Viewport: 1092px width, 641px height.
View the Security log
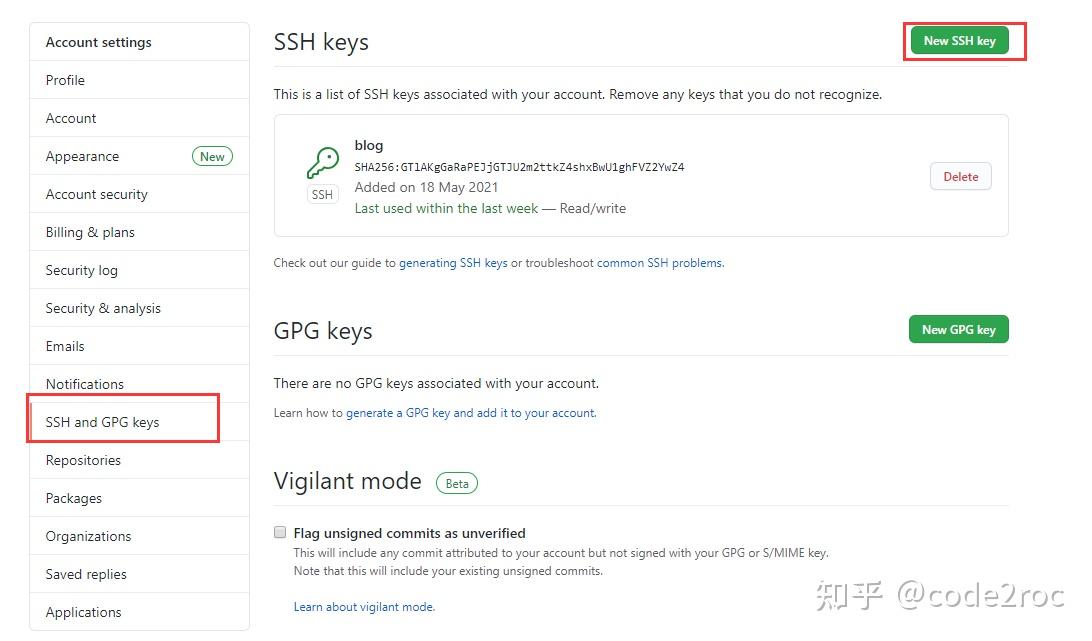tap(81, 270)
